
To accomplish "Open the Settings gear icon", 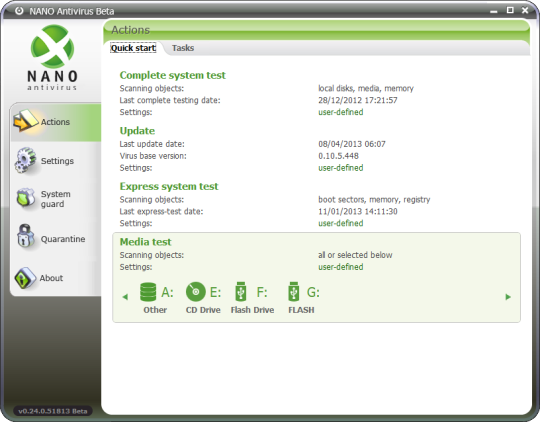I will pos(25,161).
